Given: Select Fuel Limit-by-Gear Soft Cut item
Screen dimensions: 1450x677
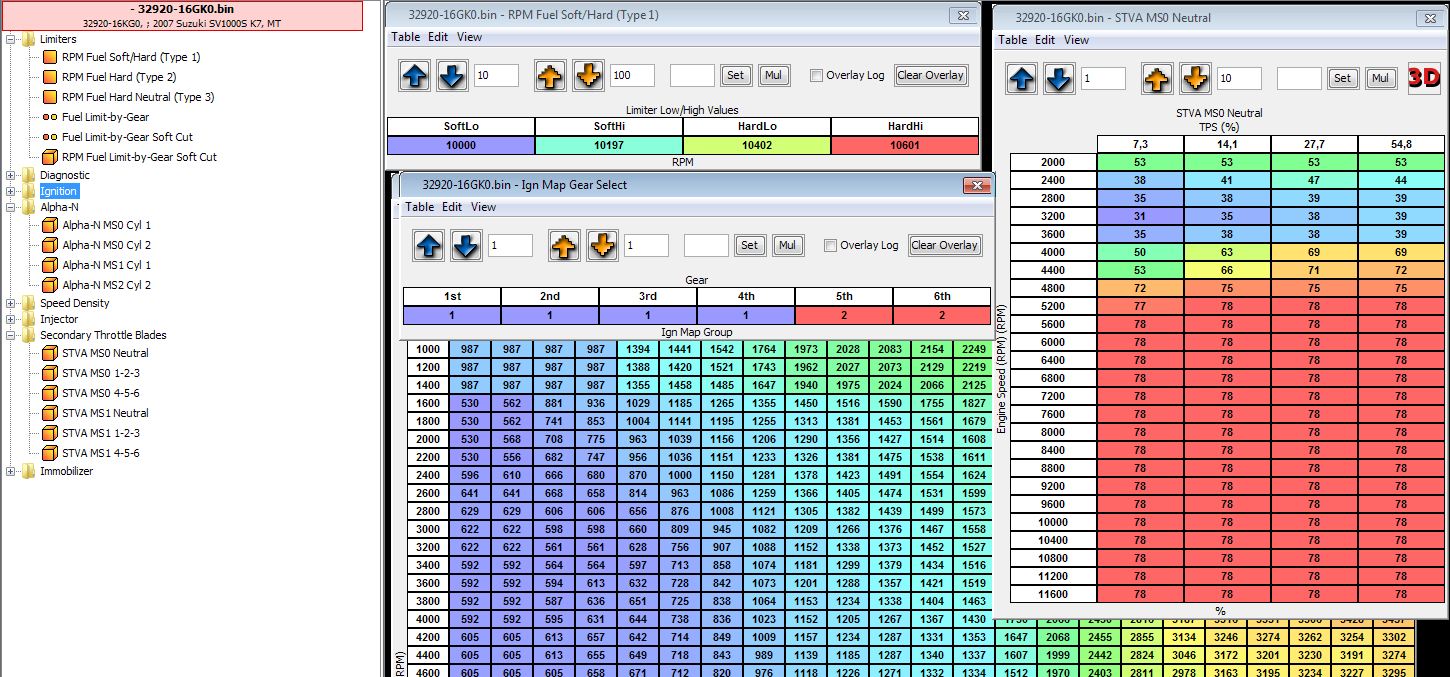Looking at the screenshot, I should pyautogui.click(x=127, y=137).
